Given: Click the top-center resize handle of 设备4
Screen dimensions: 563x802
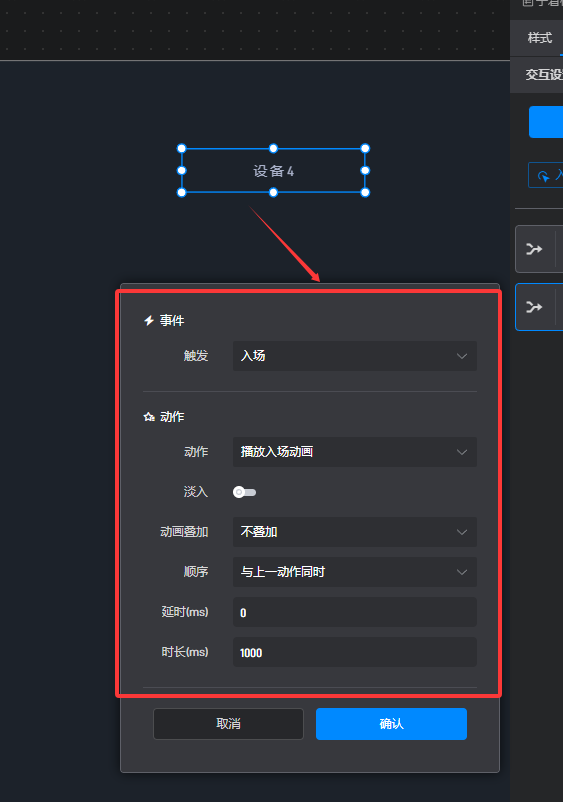Looking at the screenshot, I should click(x=274, y=148).
